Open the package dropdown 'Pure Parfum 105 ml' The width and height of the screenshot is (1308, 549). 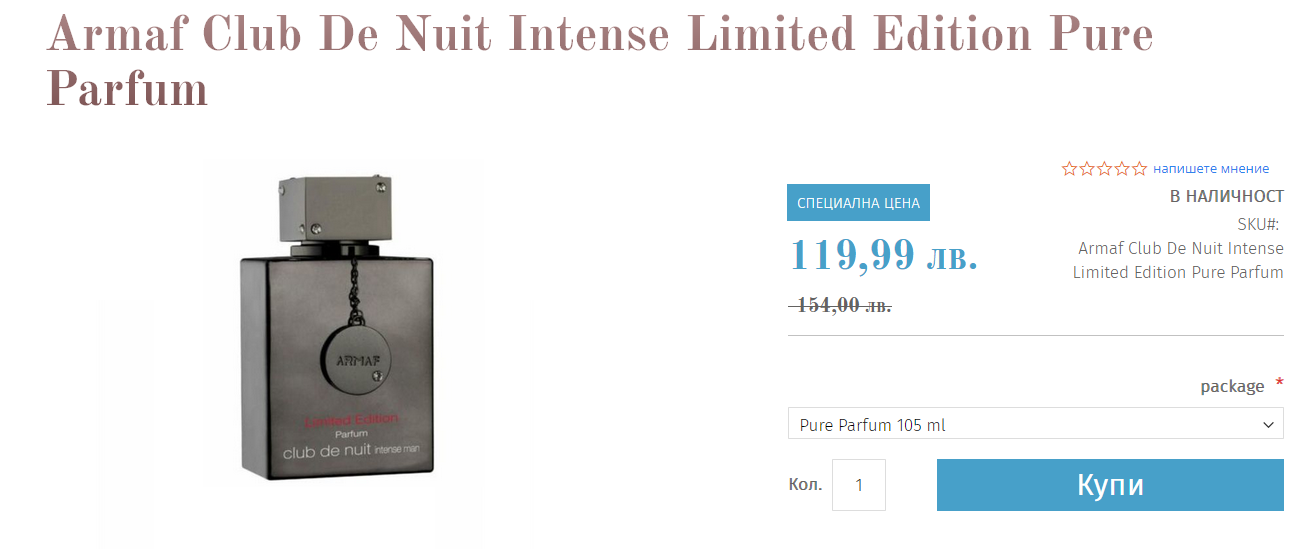[x=1036, y=425]
